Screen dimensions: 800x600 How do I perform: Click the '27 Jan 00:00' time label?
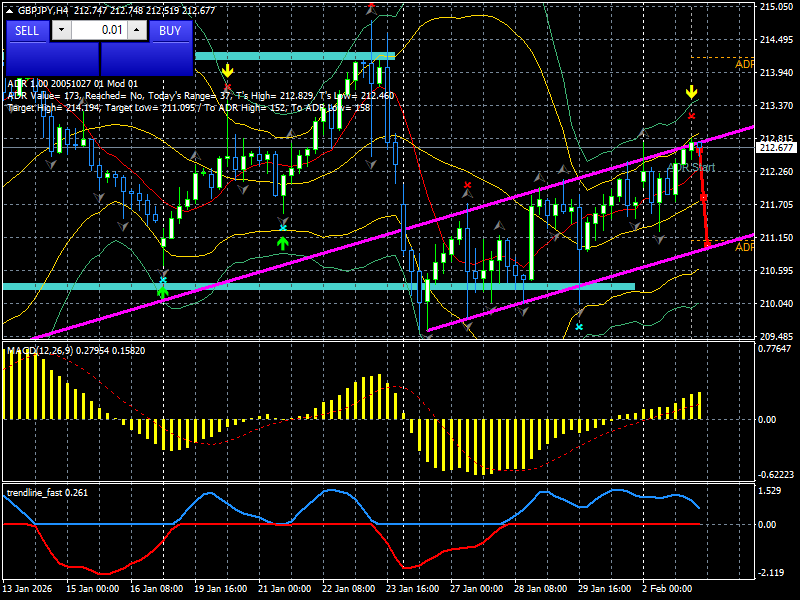click(477, 588)
